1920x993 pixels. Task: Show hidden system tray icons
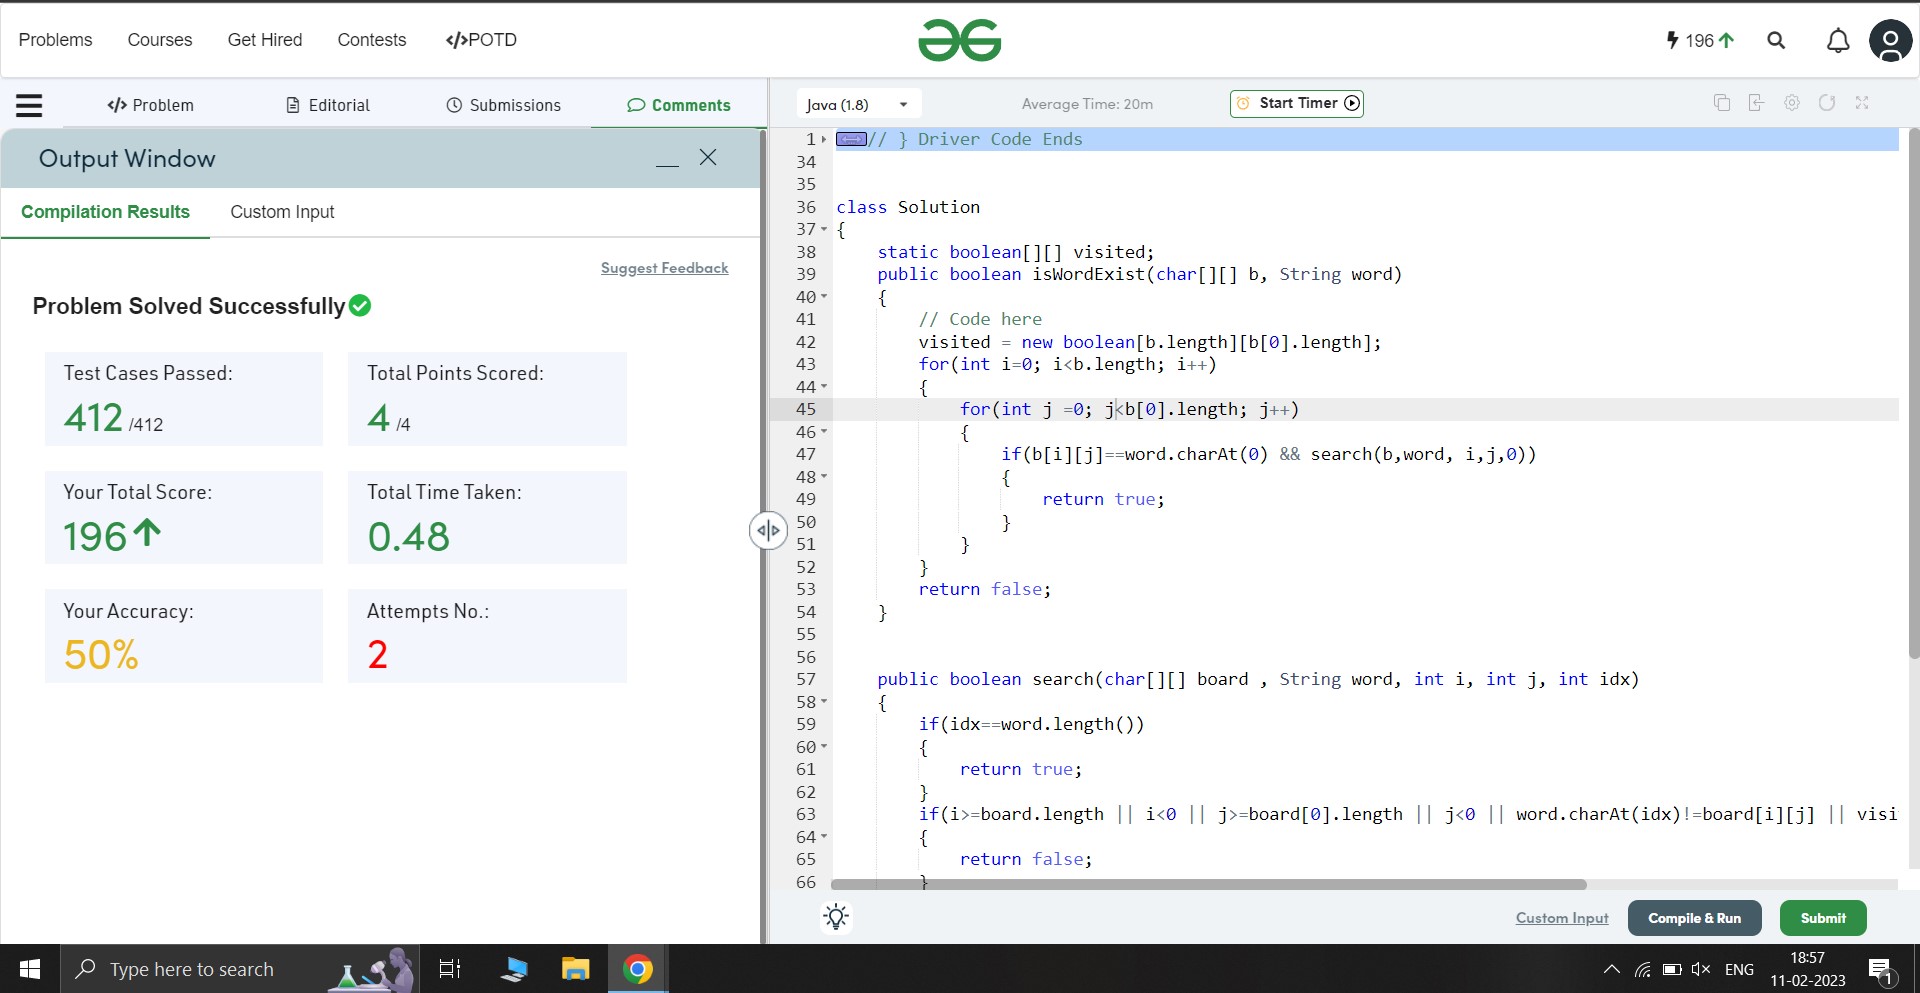1611,969
